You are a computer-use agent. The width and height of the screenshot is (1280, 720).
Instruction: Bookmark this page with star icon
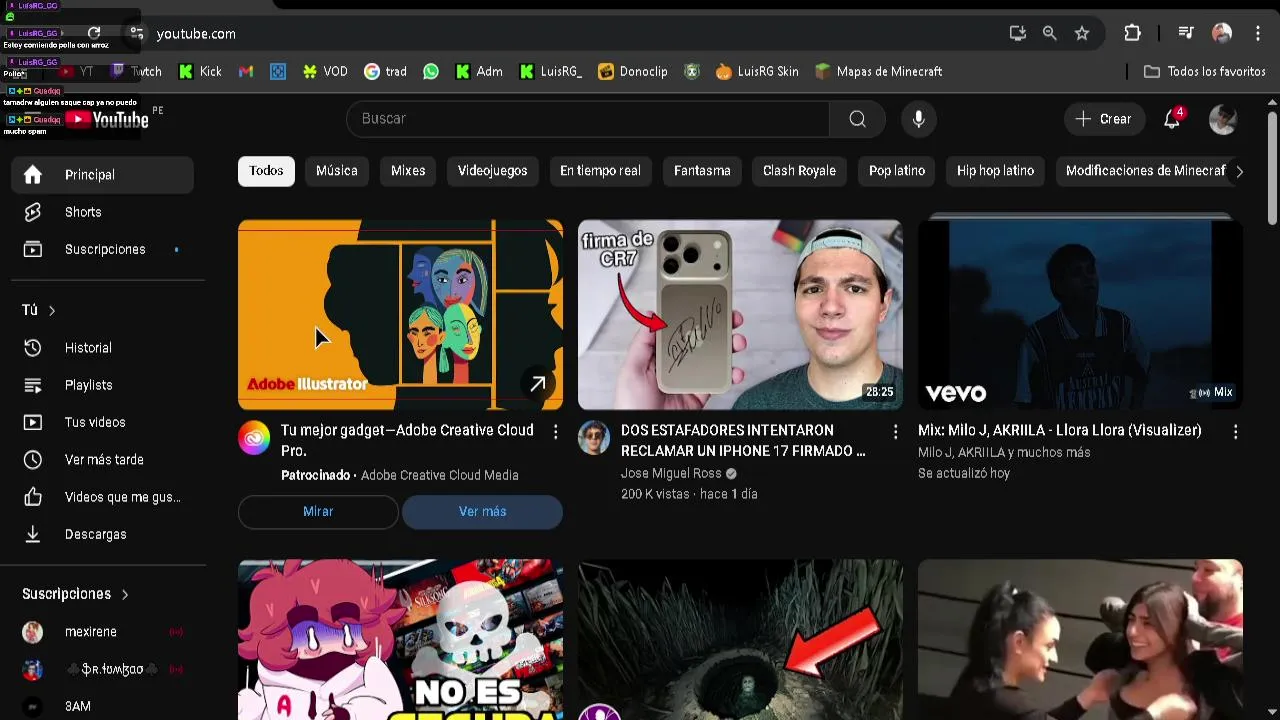1082,33
